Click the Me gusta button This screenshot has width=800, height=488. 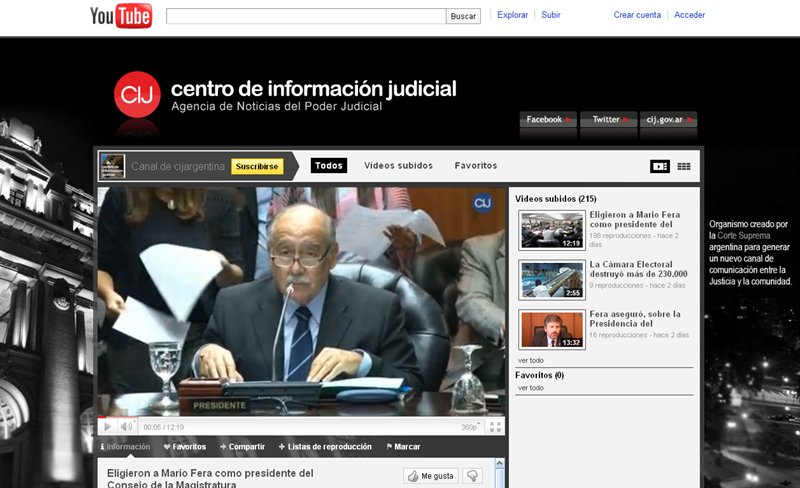pyautogui.click(x=431, y=476)
